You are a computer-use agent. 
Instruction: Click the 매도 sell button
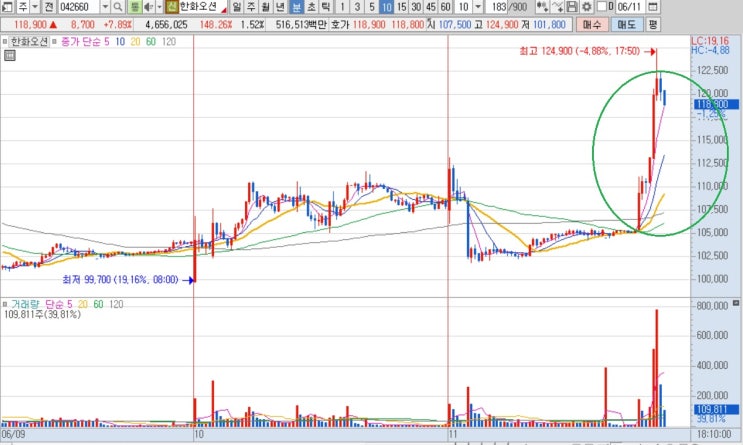tap(626, 25)
